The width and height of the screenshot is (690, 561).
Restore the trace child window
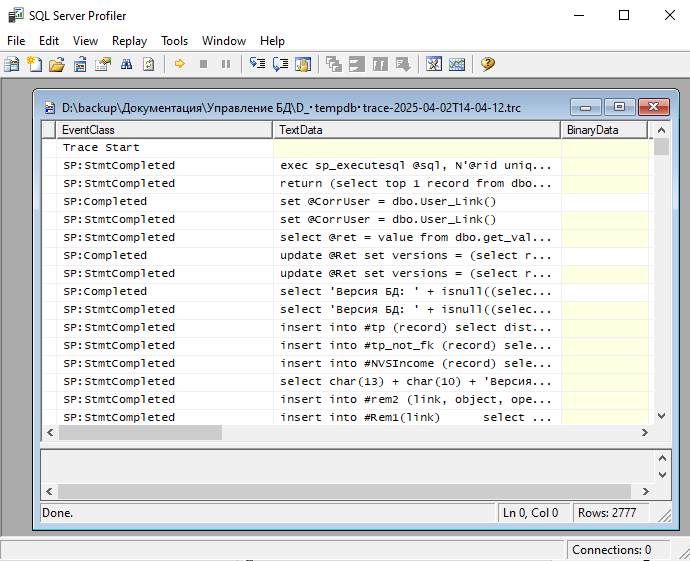[620, 107]
